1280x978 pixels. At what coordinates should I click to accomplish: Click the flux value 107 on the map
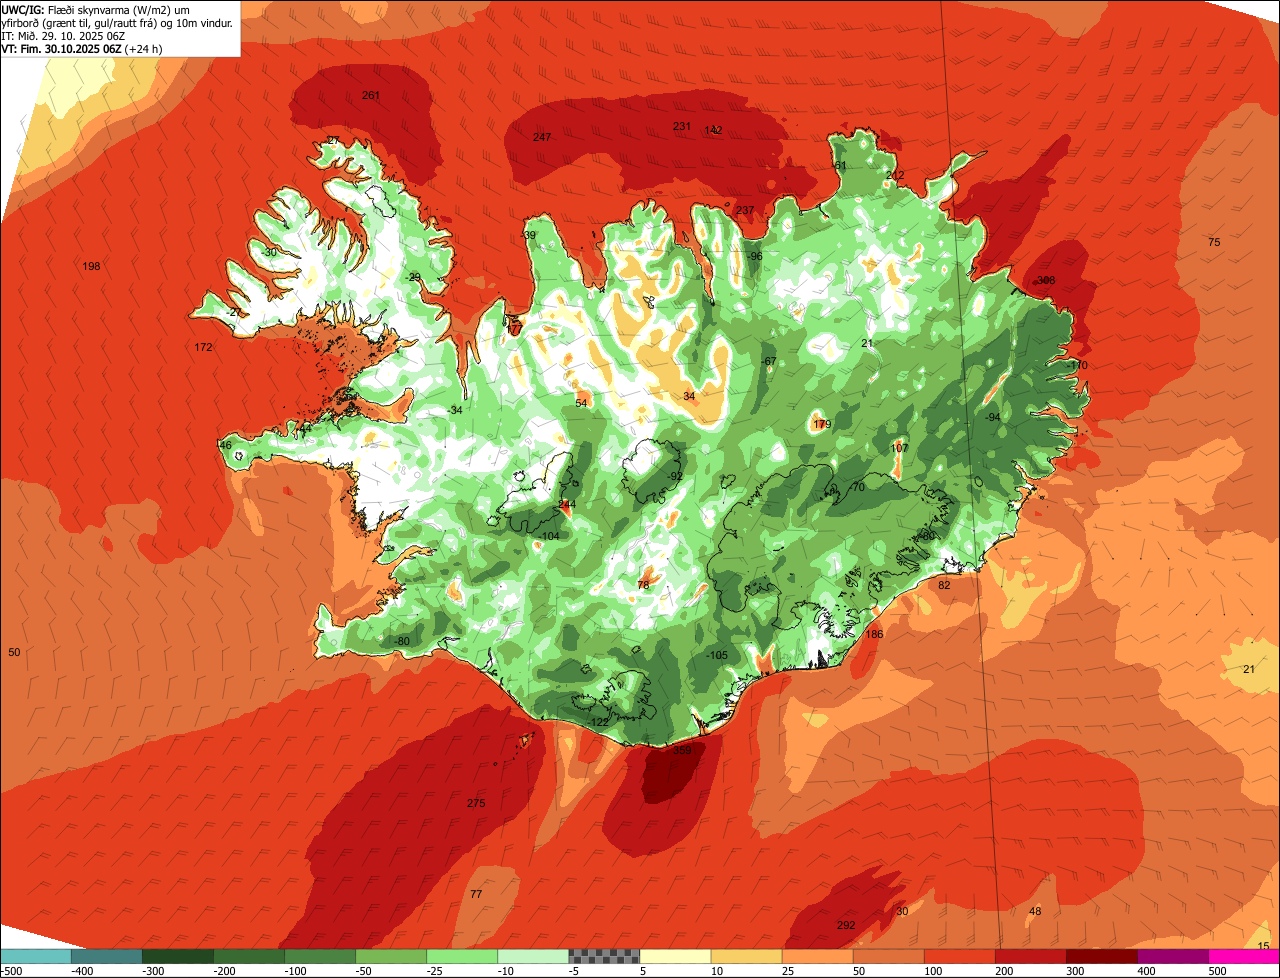[x=900, y=449]
